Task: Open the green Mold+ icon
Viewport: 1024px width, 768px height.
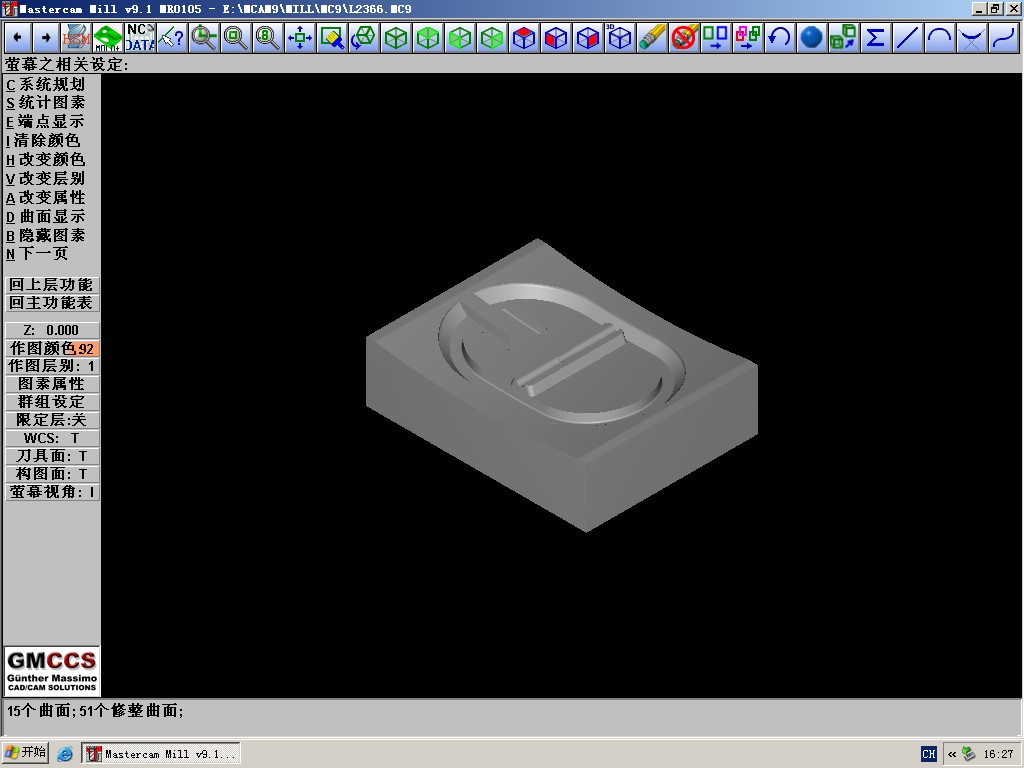Action: point(108,38)
